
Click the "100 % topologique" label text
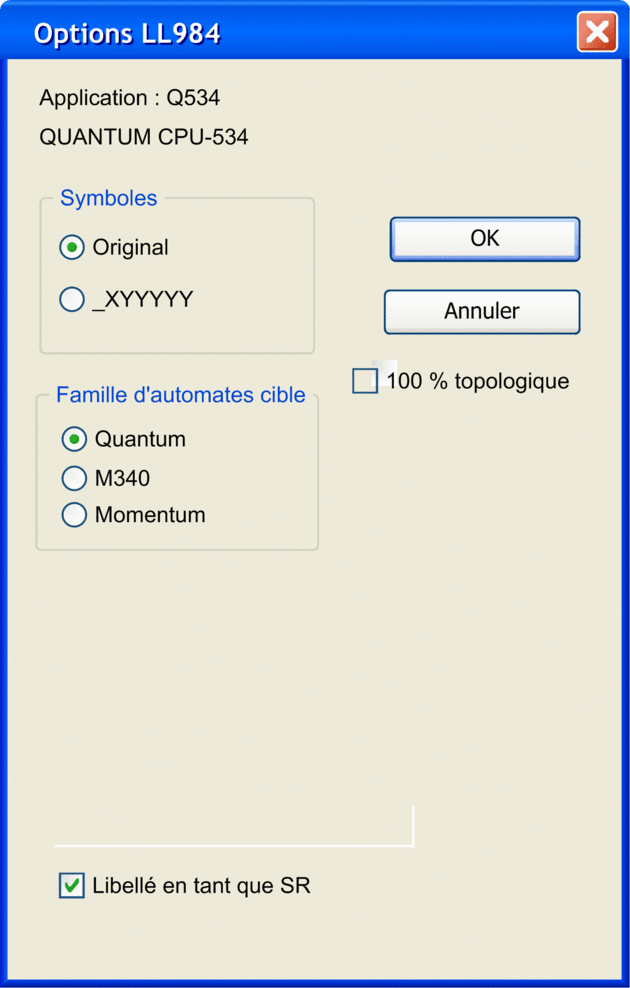(478, 381)
